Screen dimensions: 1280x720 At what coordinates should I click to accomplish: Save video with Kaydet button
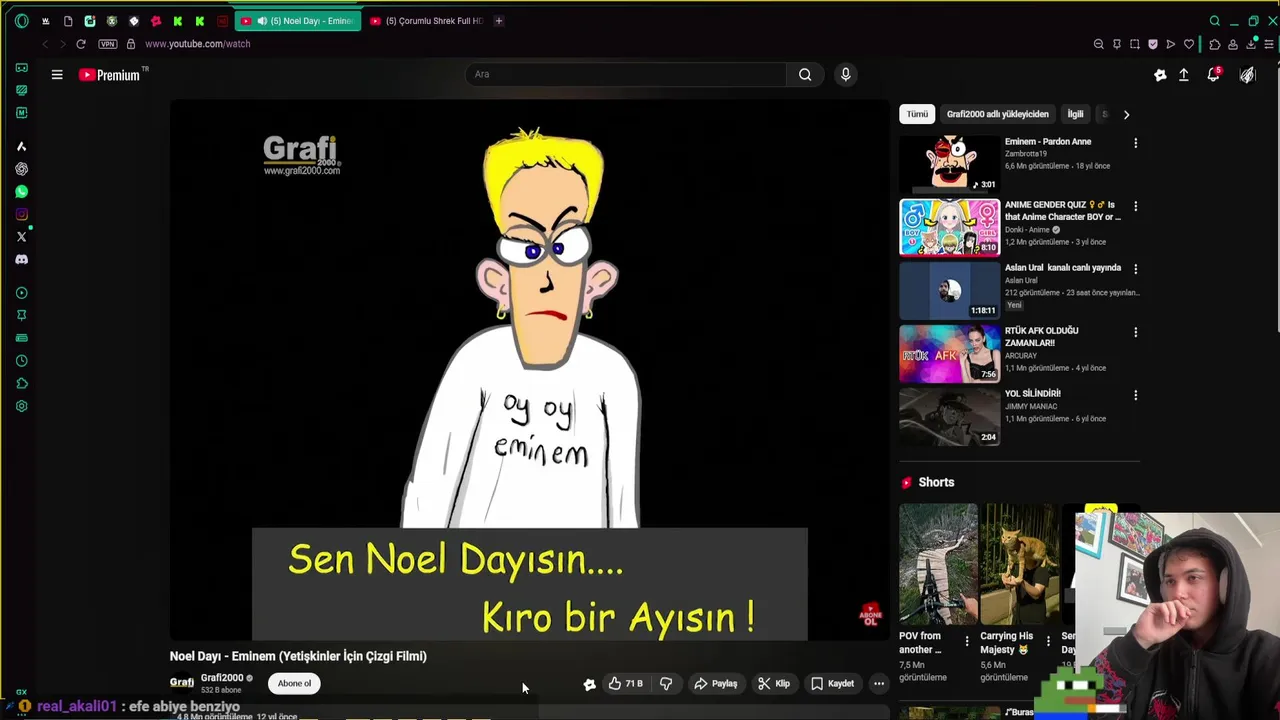coord(833,684)
